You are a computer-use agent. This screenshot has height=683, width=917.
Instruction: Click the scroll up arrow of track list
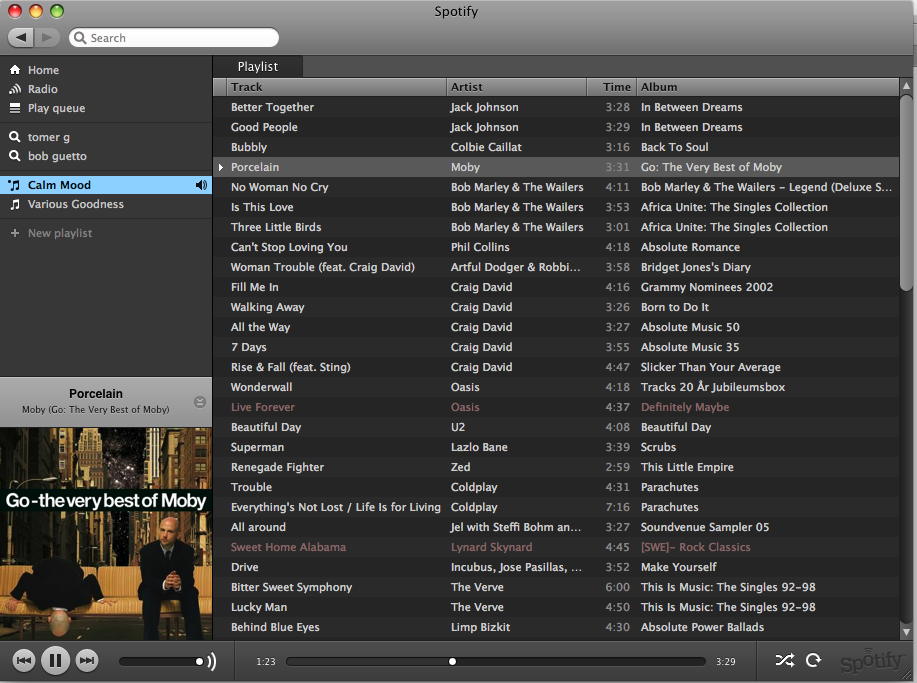[x=906, y=86]
